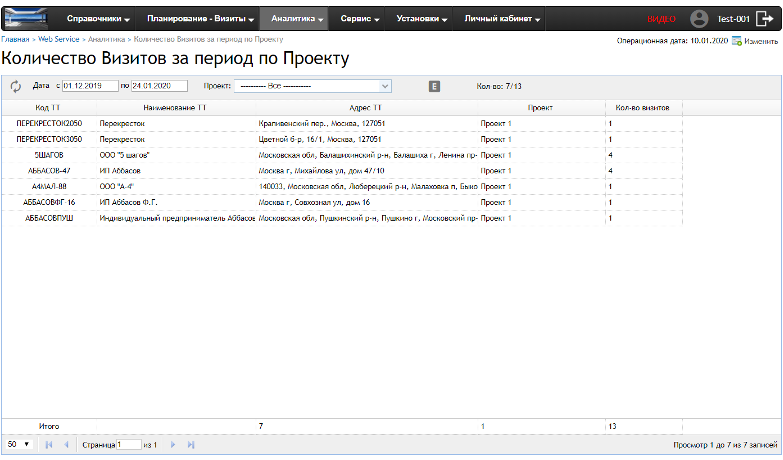783x460 pixels.
Task: Open the Сервис menu
Action: pos(360,19)
